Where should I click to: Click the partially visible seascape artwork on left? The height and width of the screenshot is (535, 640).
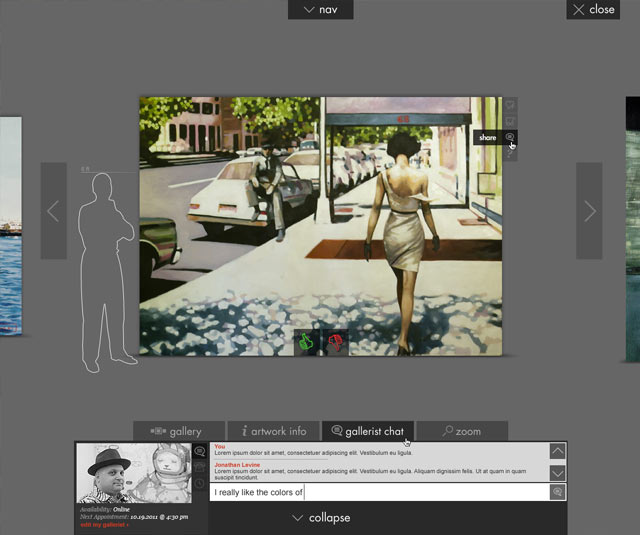point(11,226)
